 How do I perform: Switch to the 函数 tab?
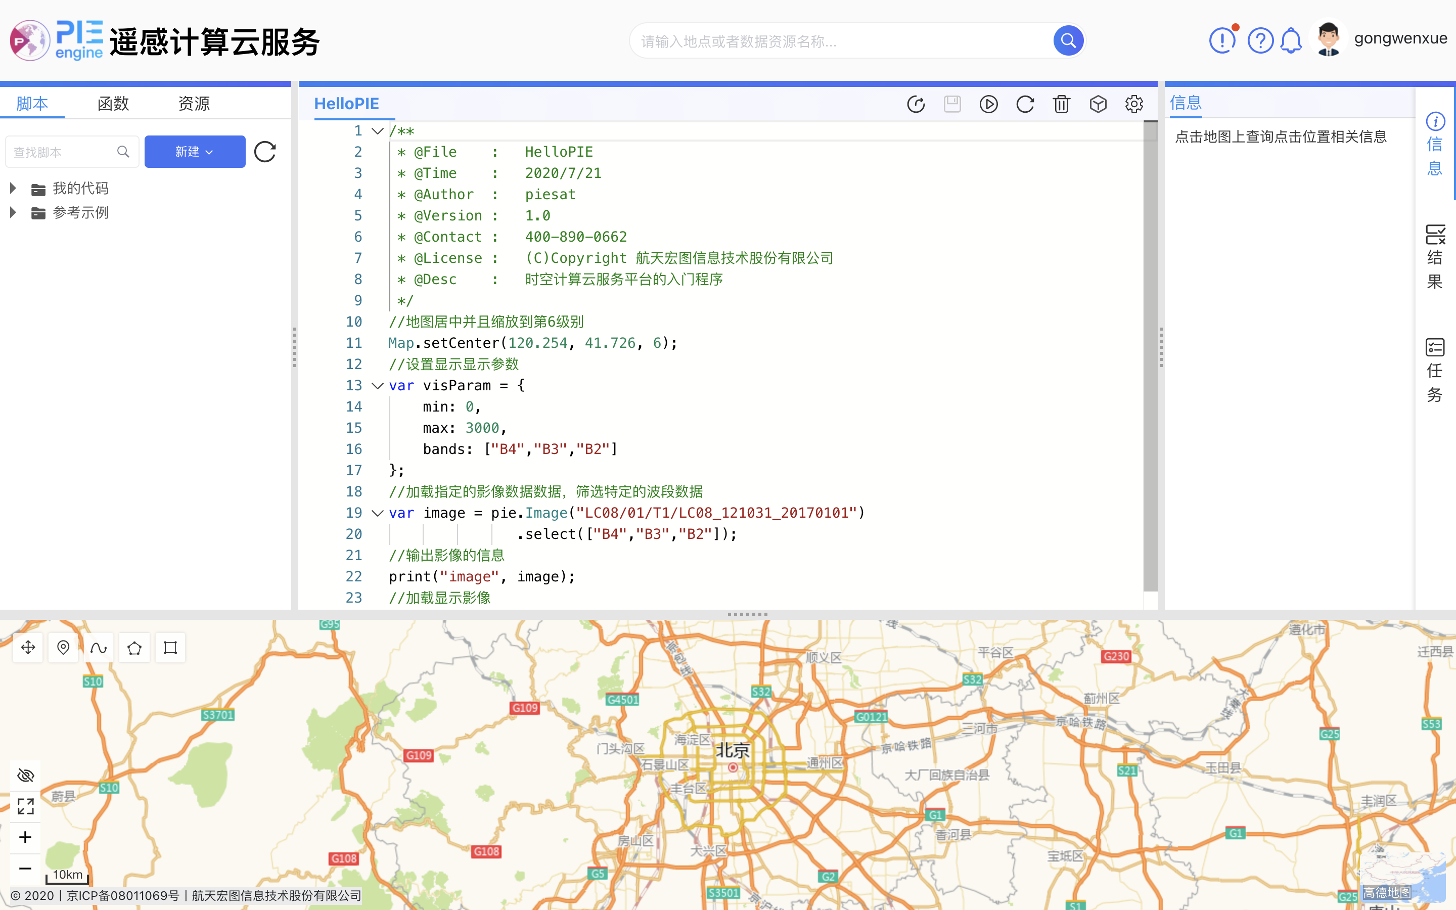(x=113, y=103)
